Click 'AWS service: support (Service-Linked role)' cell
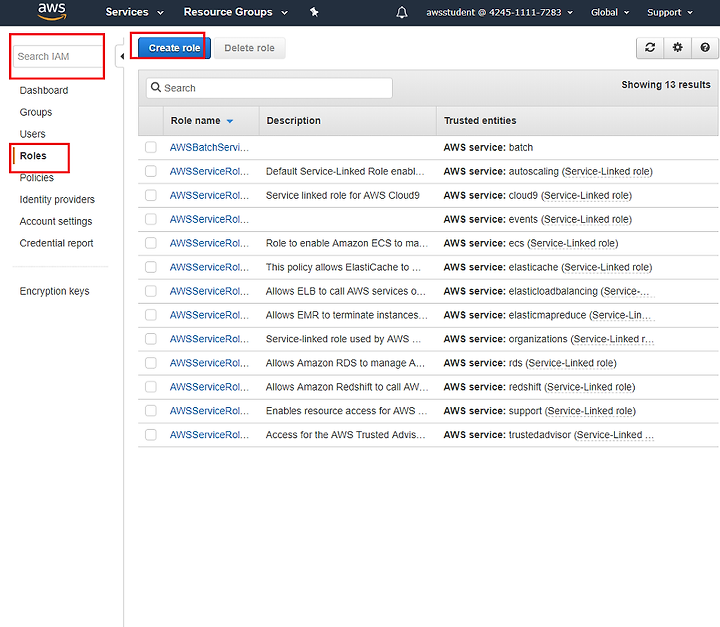This screenshot has height=627, width=720. 540,411
